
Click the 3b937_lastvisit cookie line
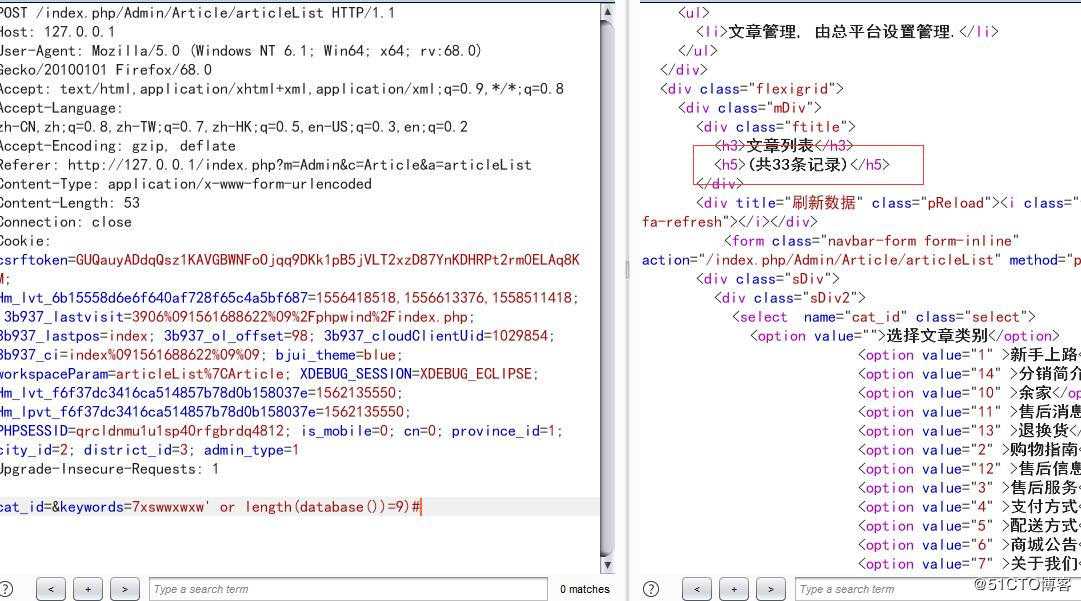pos(239,317)
